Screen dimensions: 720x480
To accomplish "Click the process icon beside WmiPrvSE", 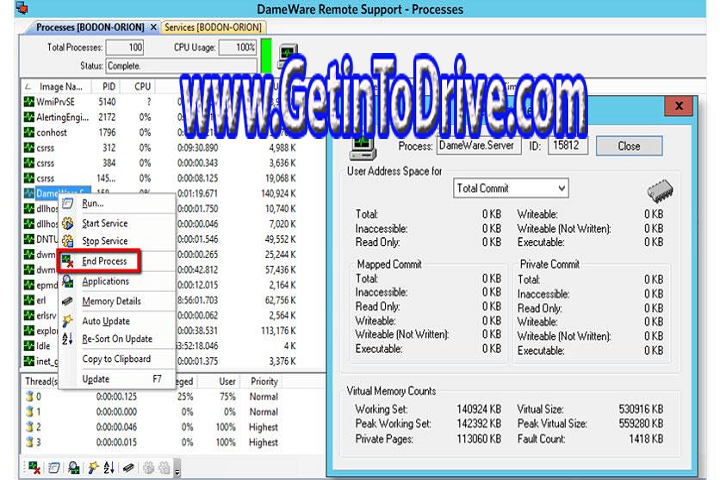I will [x=29, y=102].
